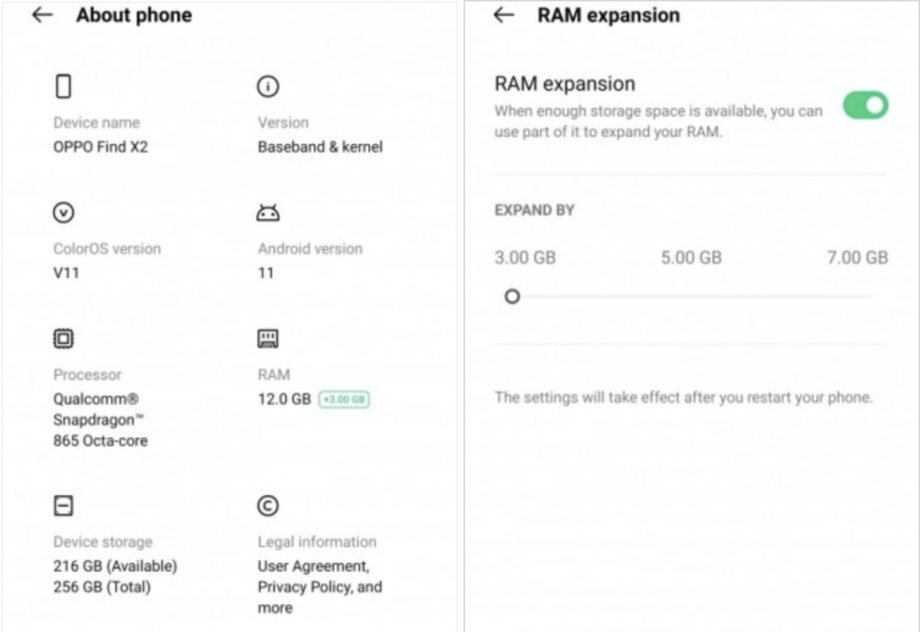Tap the Android robot icon
Image resolution: width=920 pixels, height=632 pixels.
click(268, 213)
